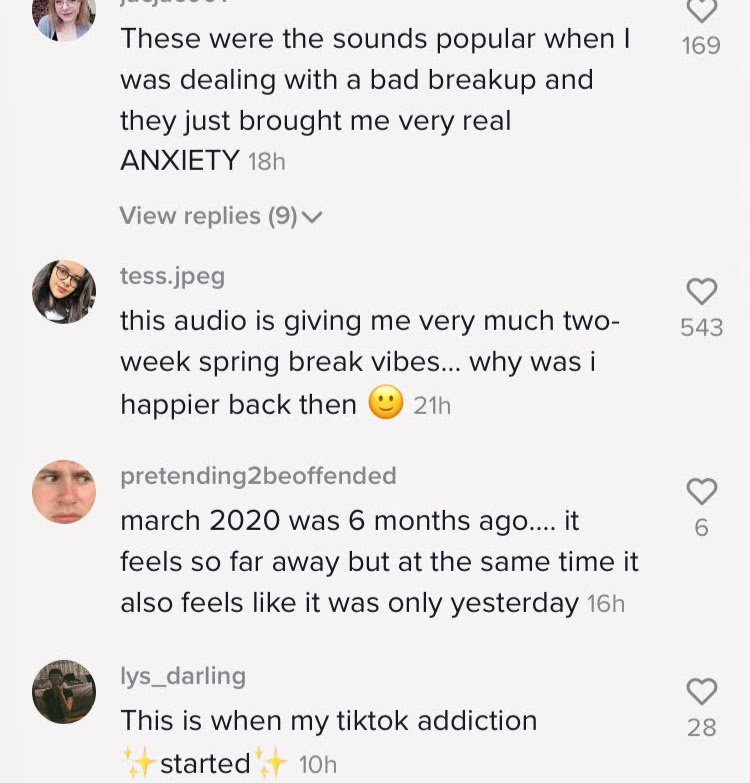This screenshot has height=783, width=750.
Task: Like the bad breakup ANXIETY comment
Action: point(702,11)
